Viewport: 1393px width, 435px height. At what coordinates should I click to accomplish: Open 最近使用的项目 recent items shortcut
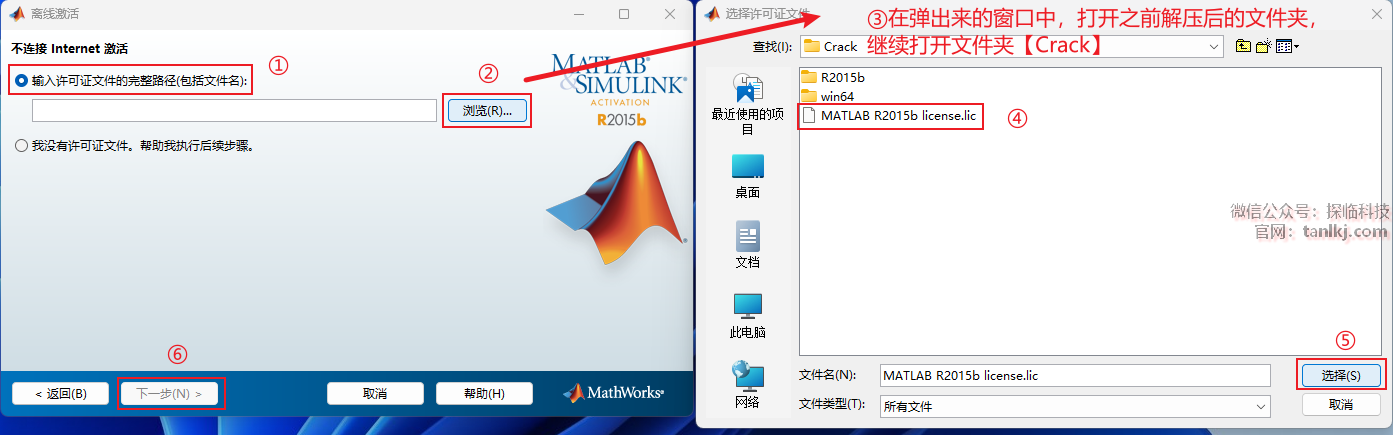pyautogui.click(x=747, y=104)
